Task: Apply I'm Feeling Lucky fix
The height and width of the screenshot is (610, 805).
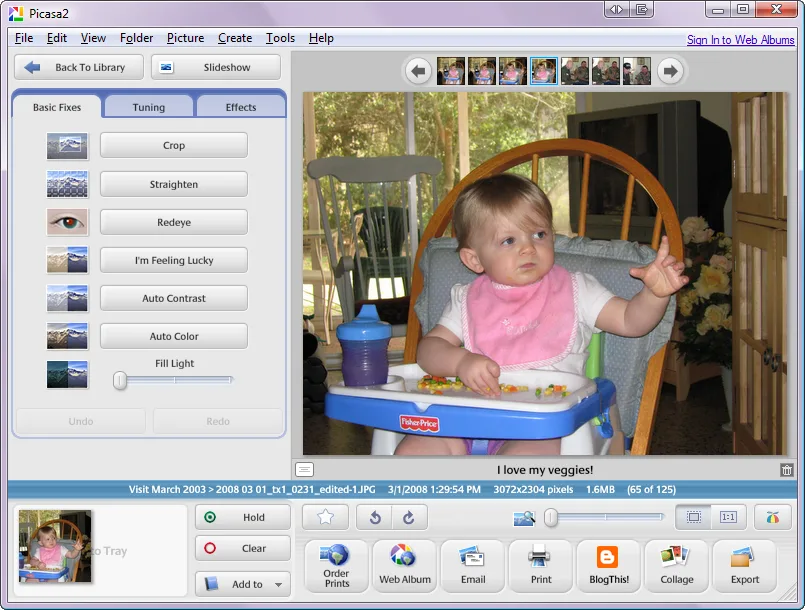Action: click(x=174, y=260)
